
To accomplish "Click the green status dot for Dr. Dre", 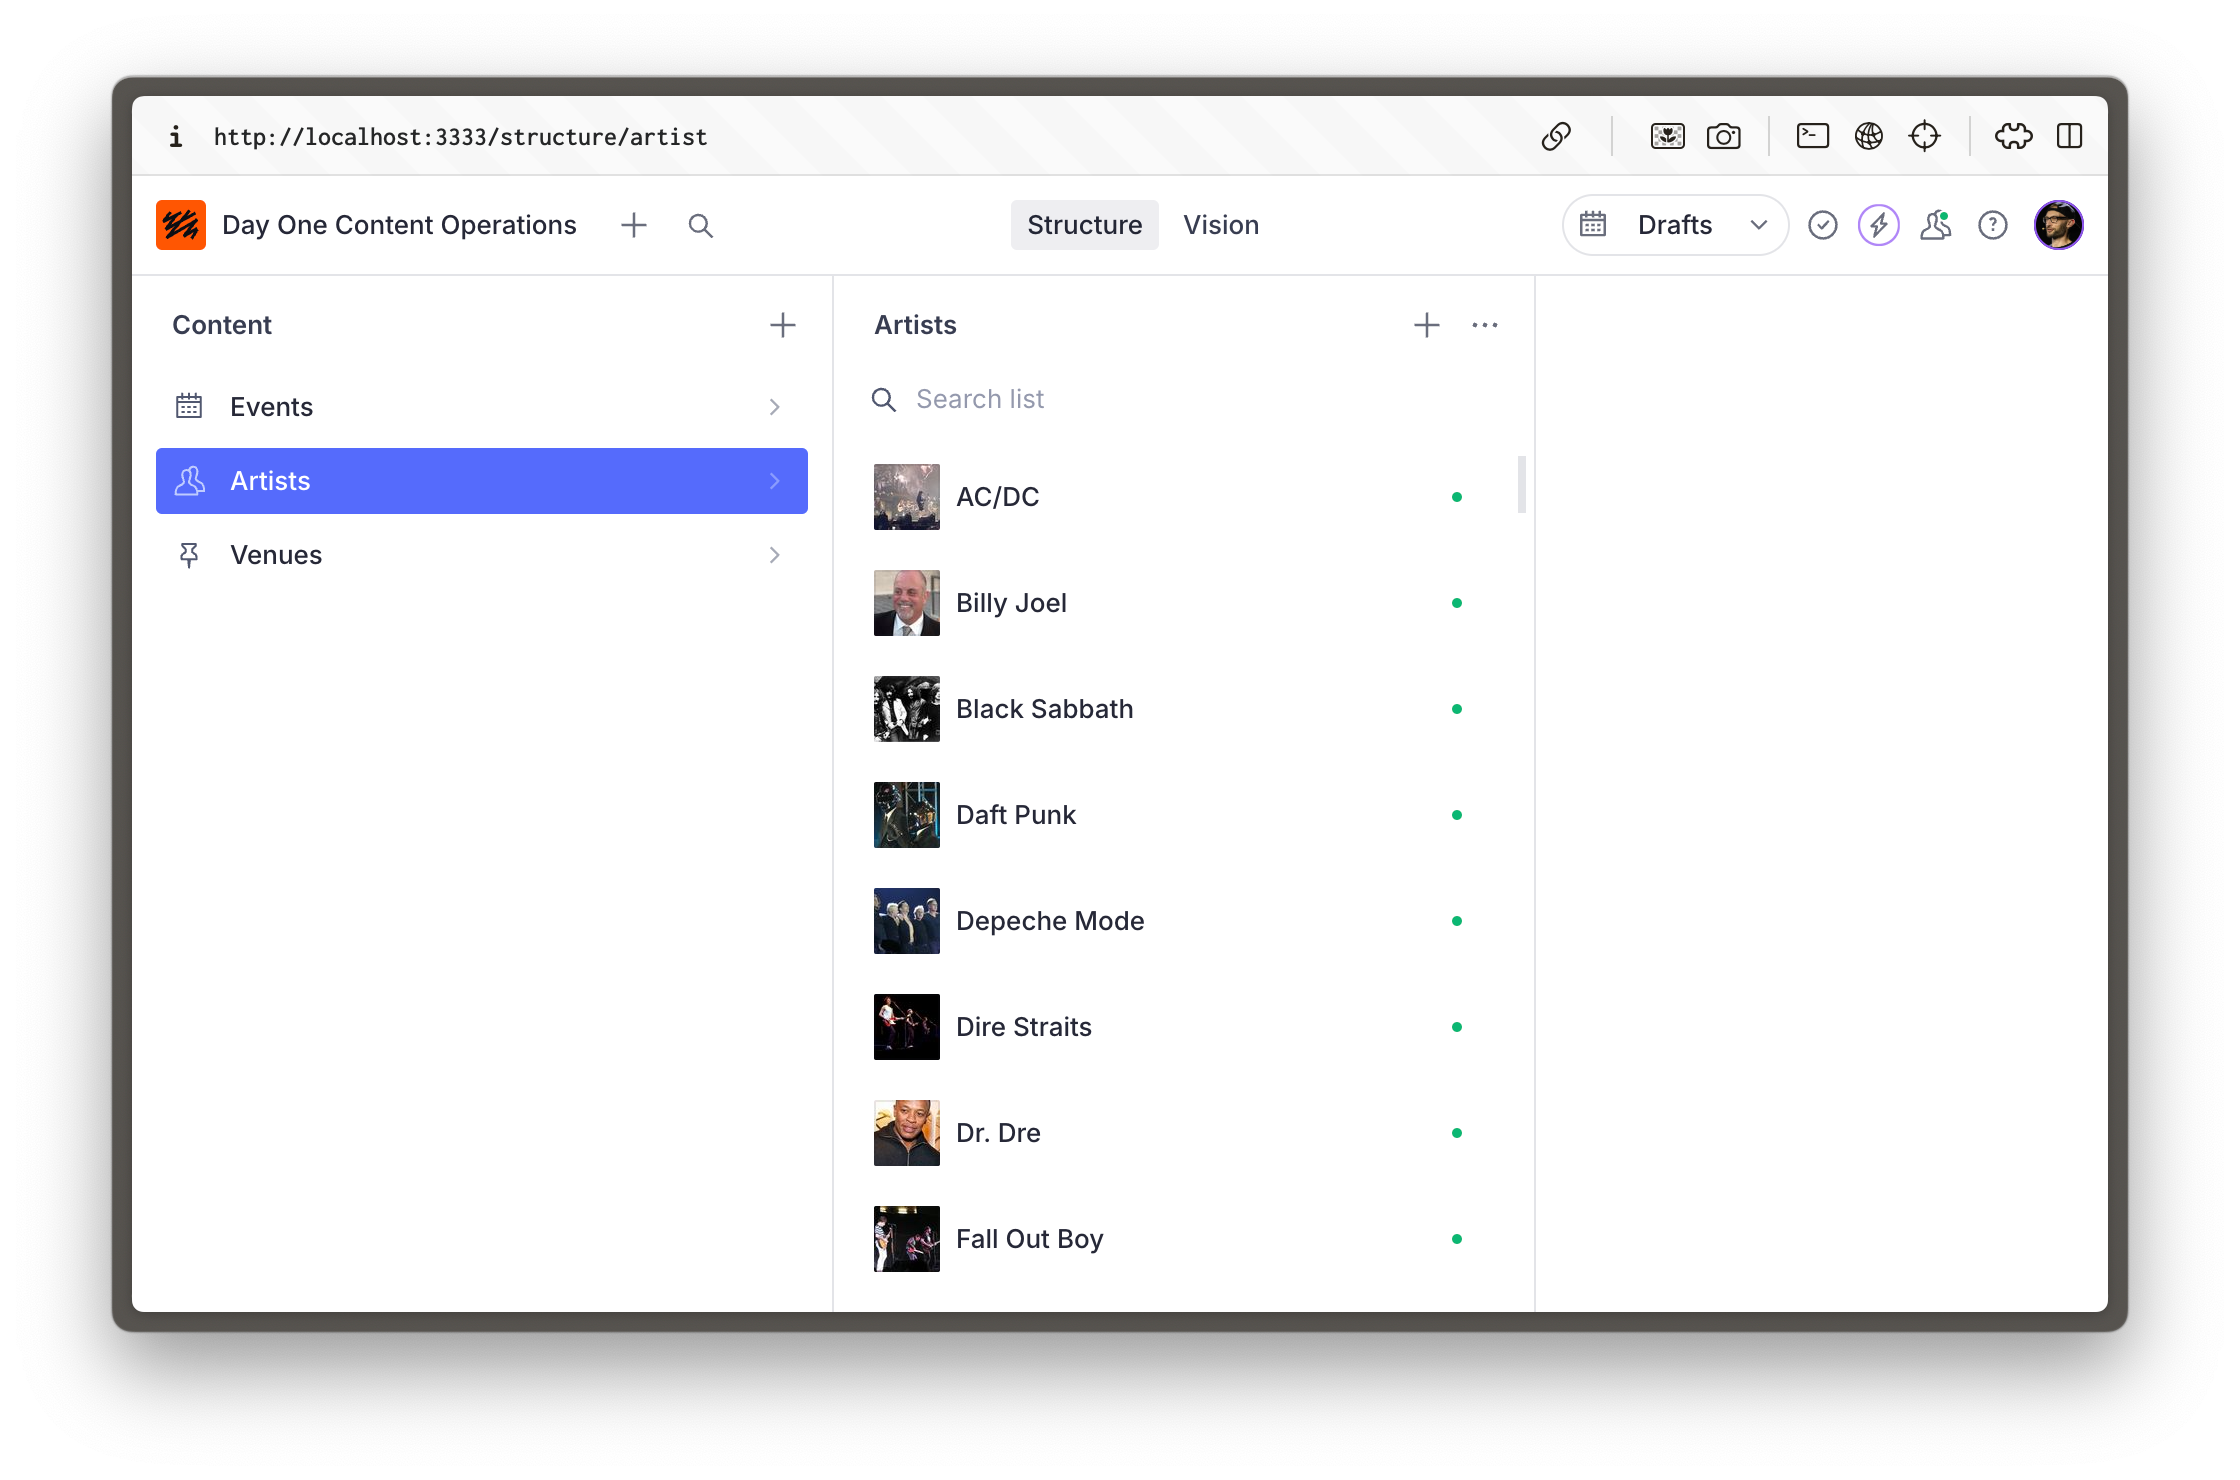I will [x=1457, y=1133].
